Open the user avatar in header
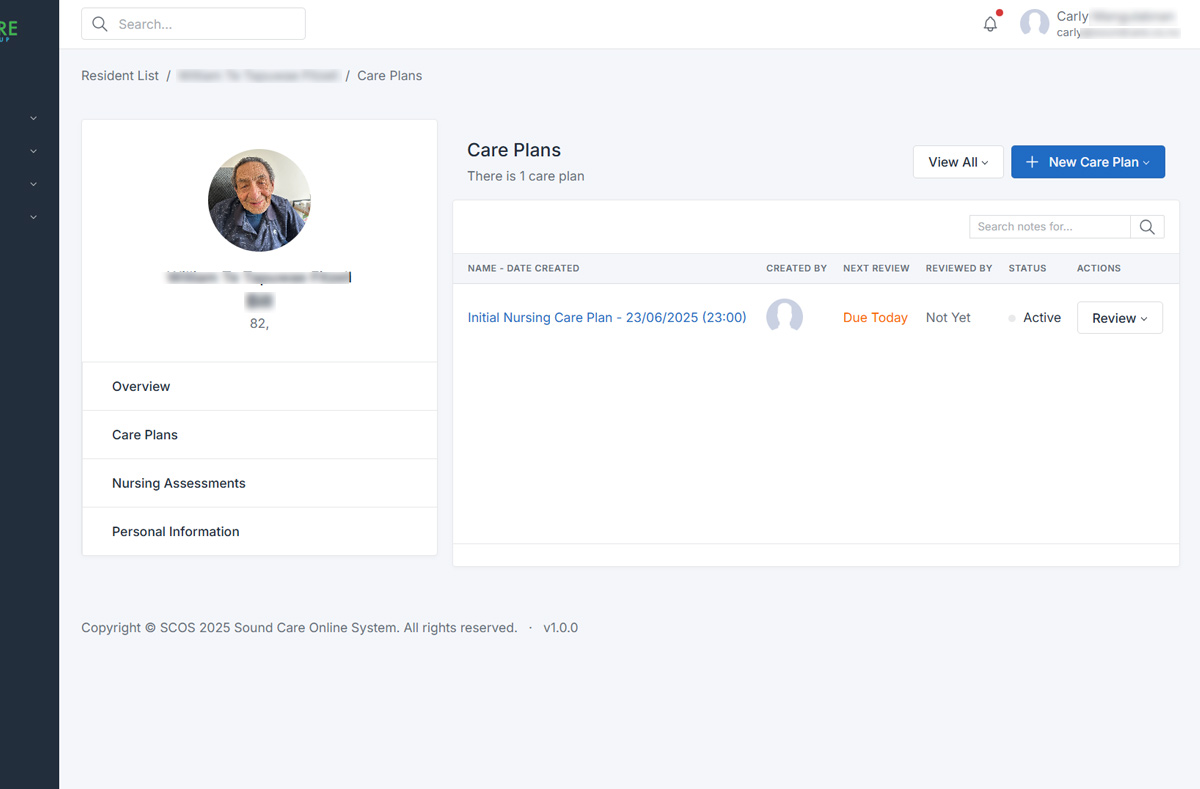This screenshot has height=789, width=1200. (x=1034, y=24)
